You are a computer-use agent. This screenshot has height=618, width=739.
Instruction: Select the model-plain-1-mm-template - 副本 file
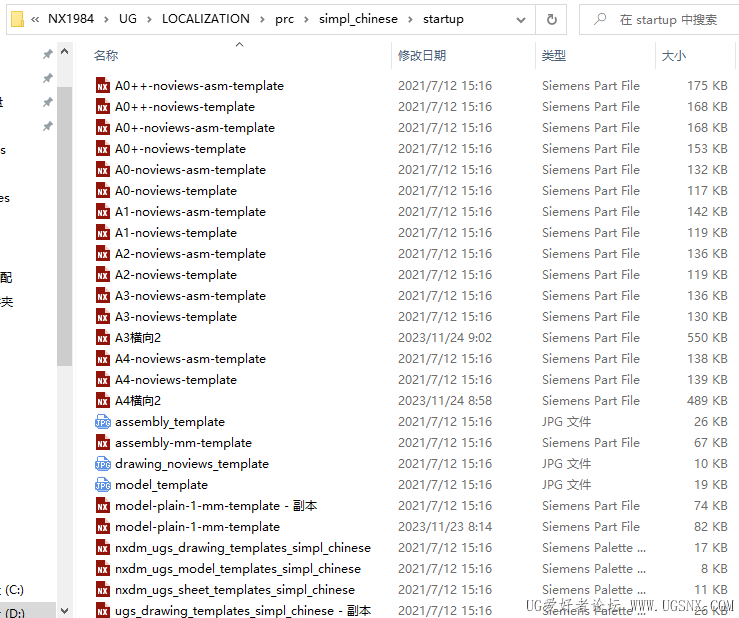[216, 506]
